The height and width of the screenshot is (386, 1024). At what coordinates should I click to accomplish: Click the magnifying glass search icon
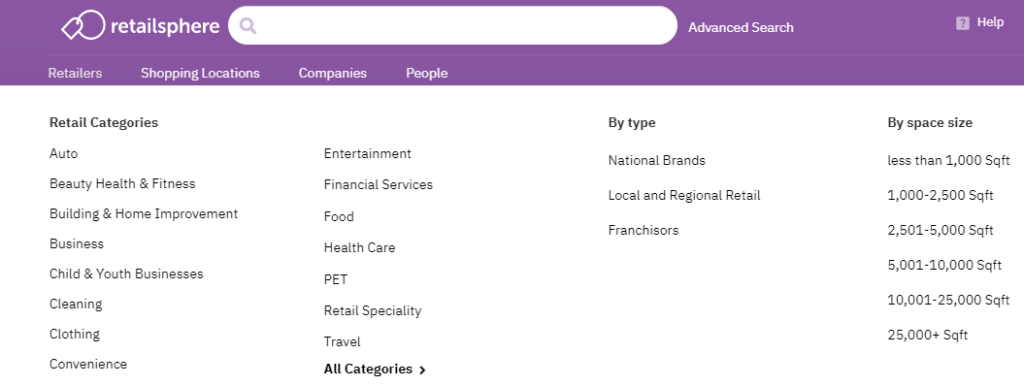coord(248,26)
